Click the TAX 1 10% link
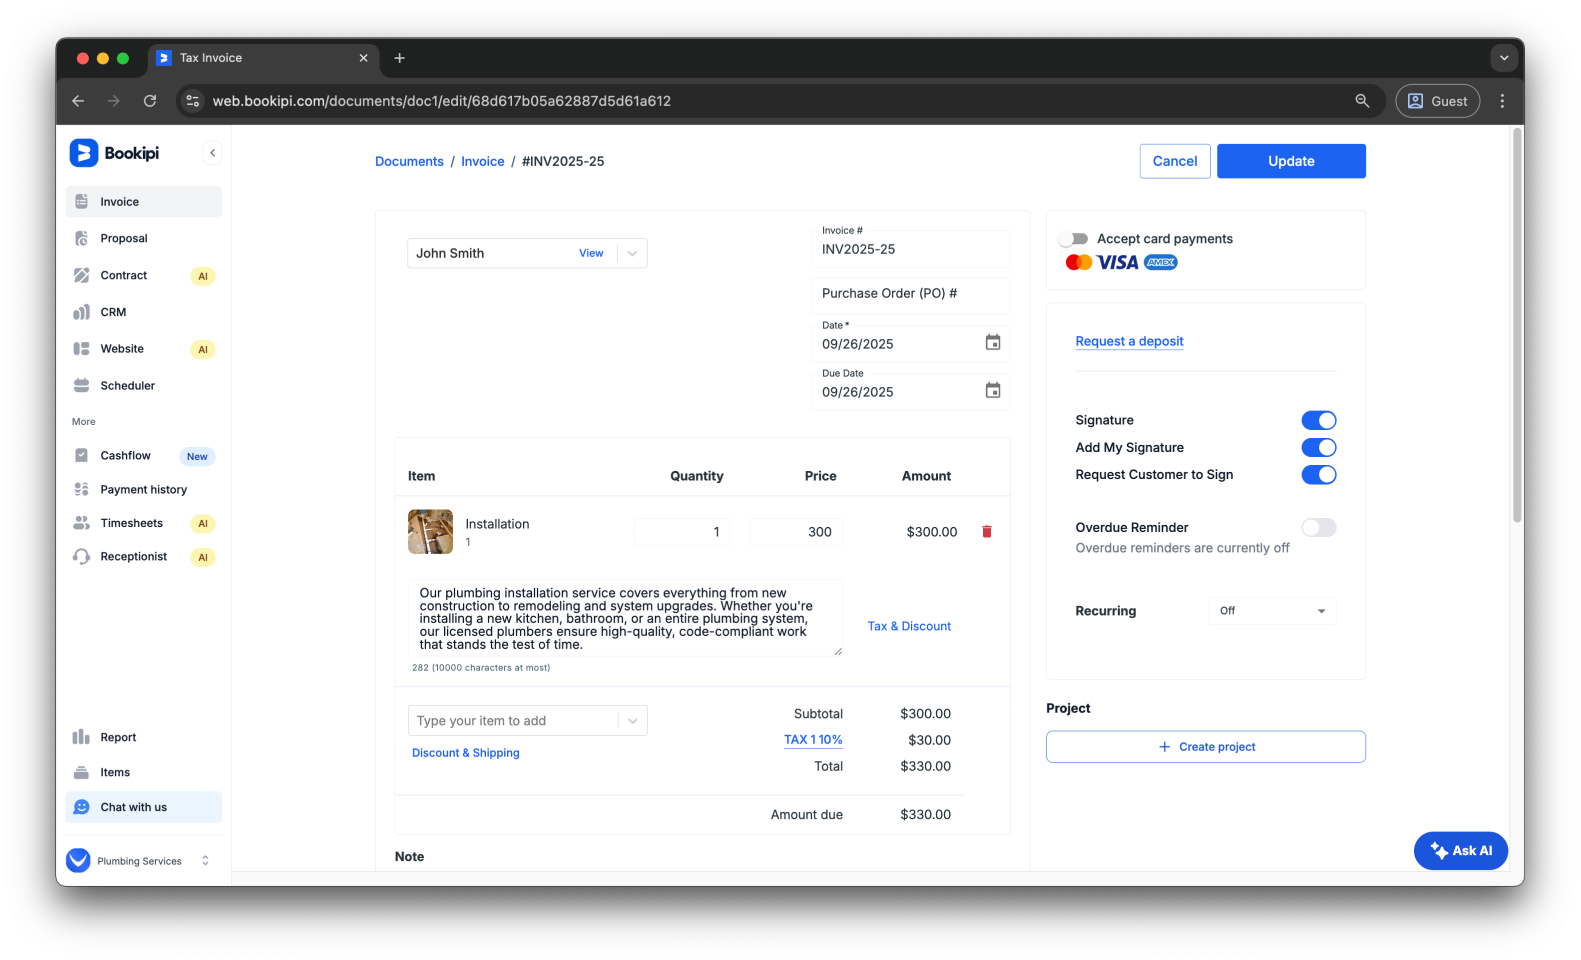 pyautogui.click(x=813, y=740)
